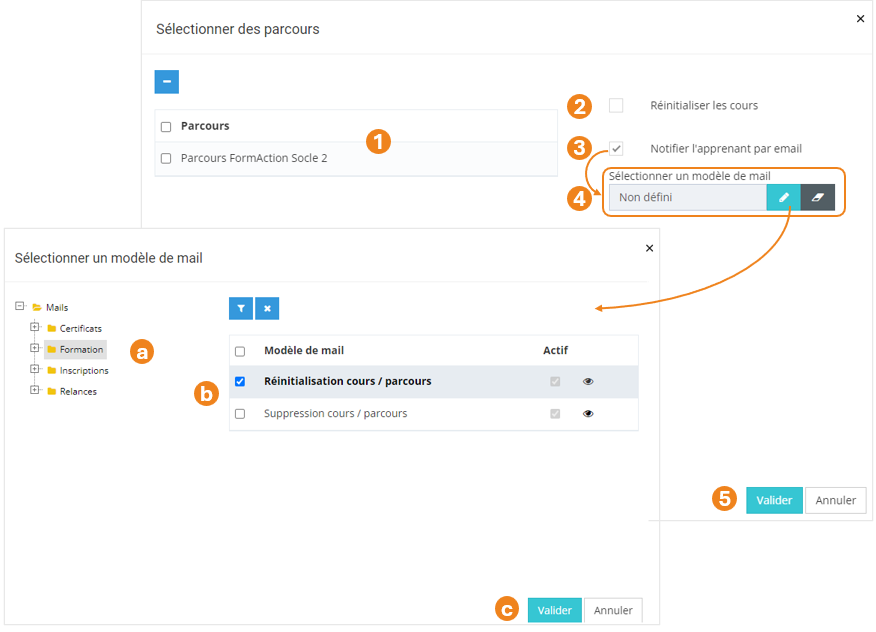The height and width of the screenshot is (632, 876).
Task: Click the blue minus collapse button
Action: (x=166, y=81)
